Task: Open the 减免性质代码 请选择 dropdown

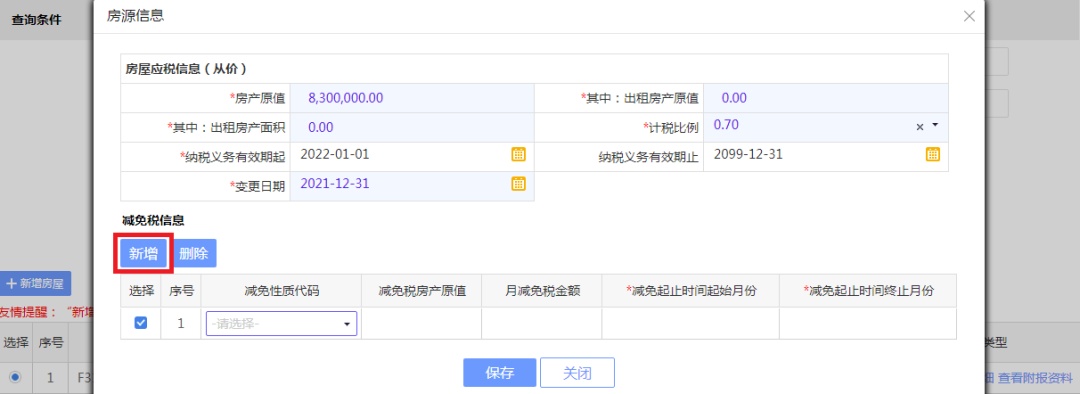Action: pos(281,323)
